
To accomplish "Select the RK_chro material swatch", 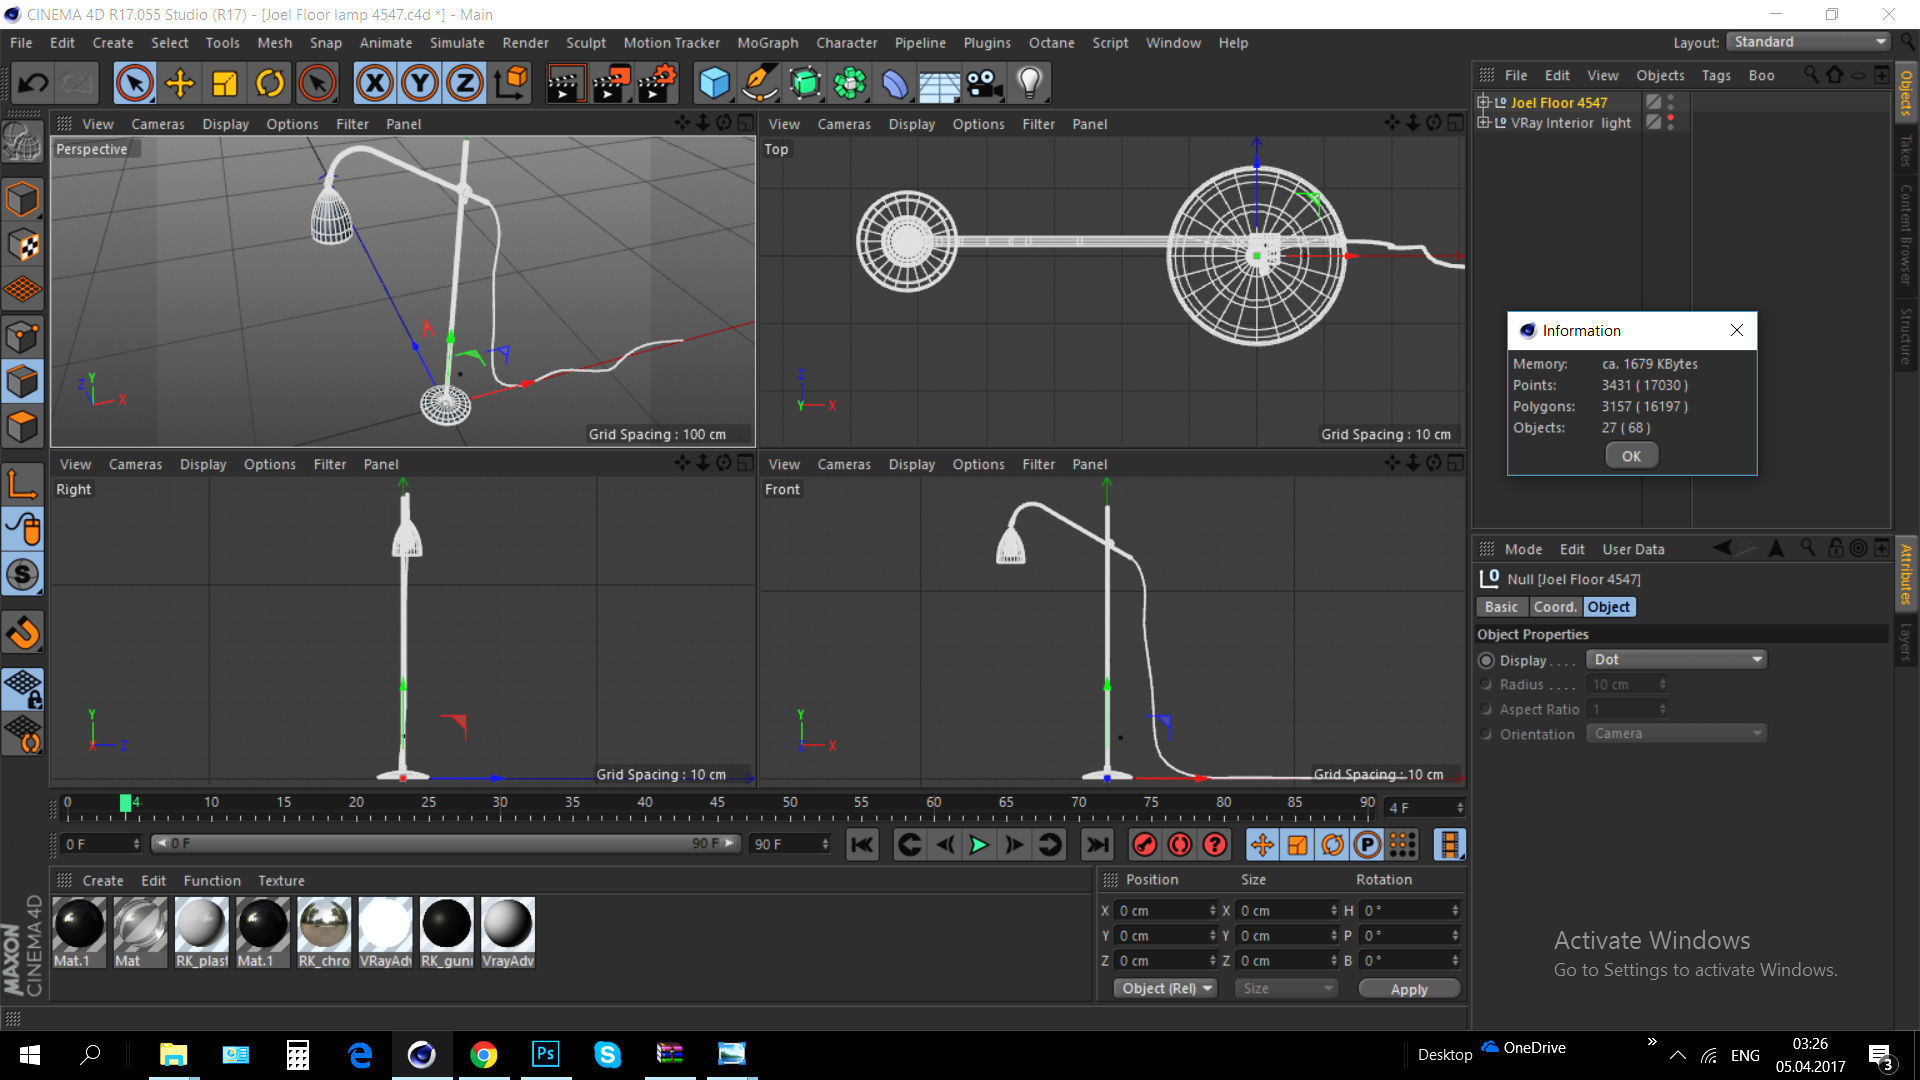I will pos(324,932).
